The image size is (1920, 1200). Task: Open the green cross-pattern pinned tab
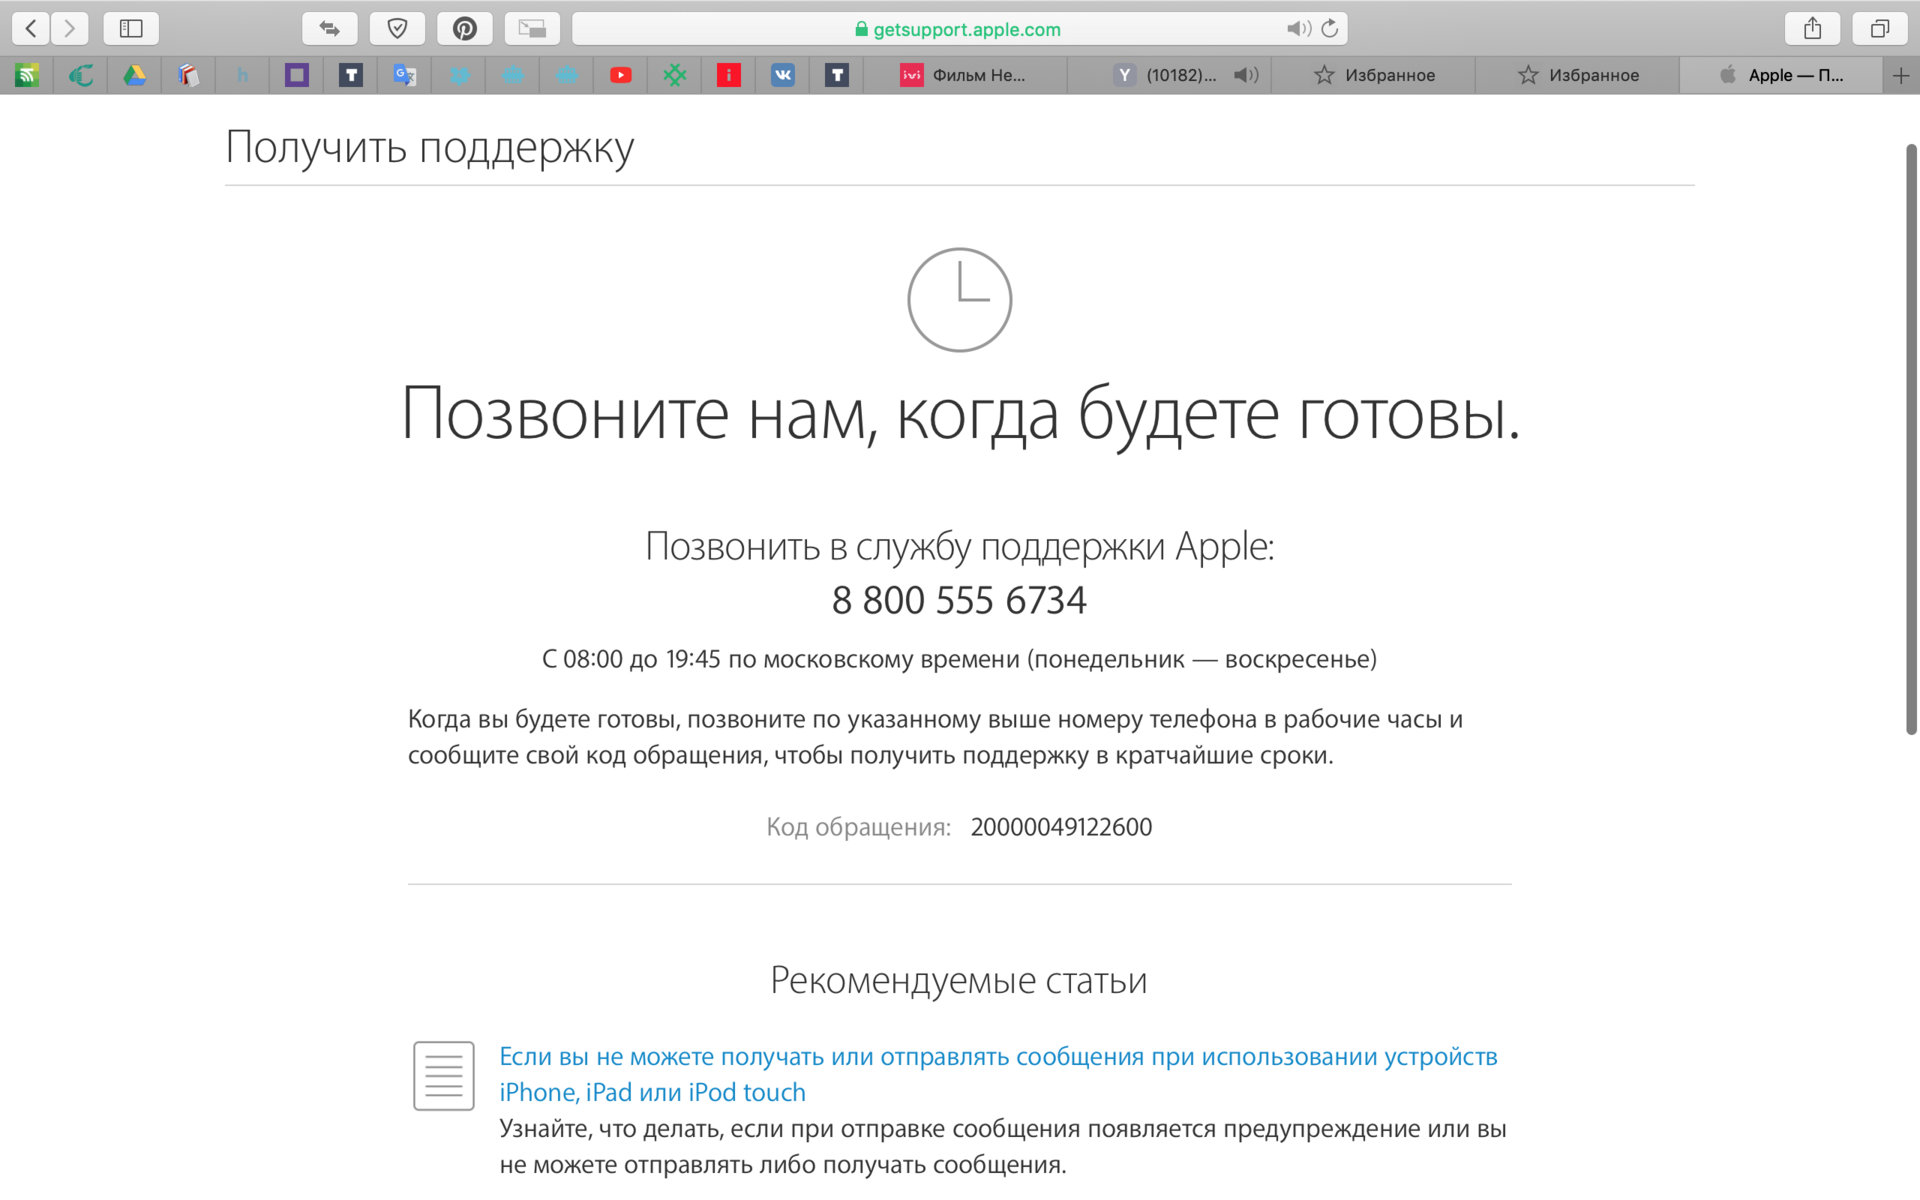pyautogui.click(x=675, y=75)
